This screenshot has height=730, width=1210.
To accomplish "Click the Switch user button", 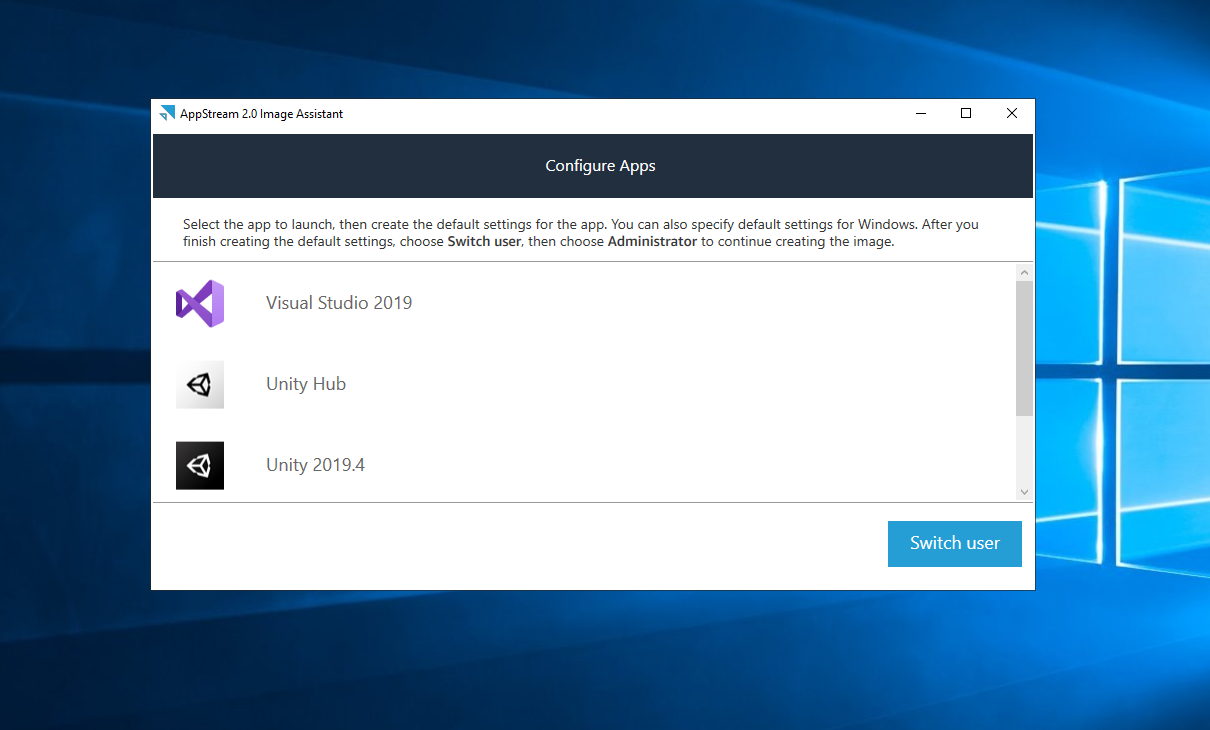I will 955,543.
